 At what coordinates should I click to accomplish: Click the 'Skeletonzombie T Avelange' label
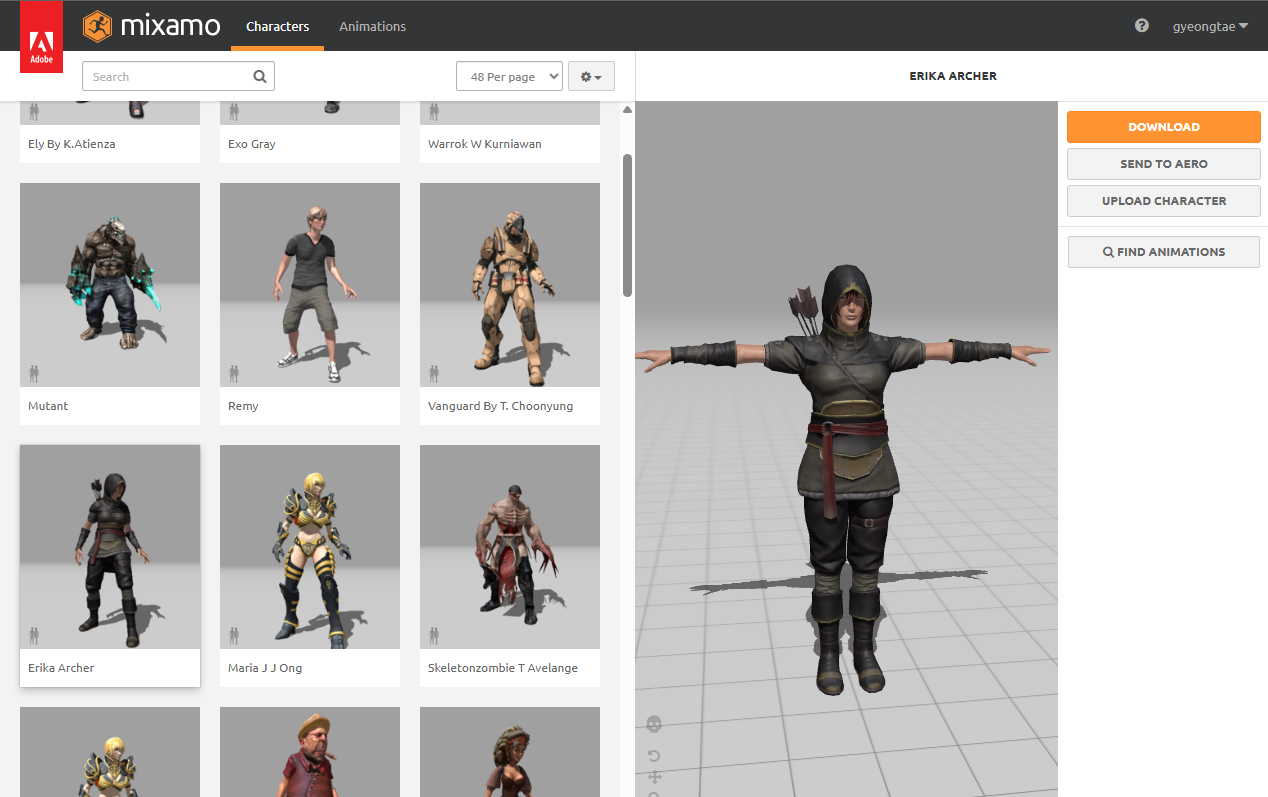[x=503, y=668]
